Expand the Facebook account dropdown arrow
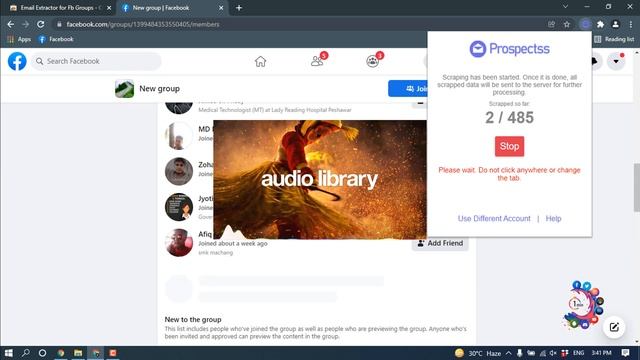640x360 pixels. [616, 61]
